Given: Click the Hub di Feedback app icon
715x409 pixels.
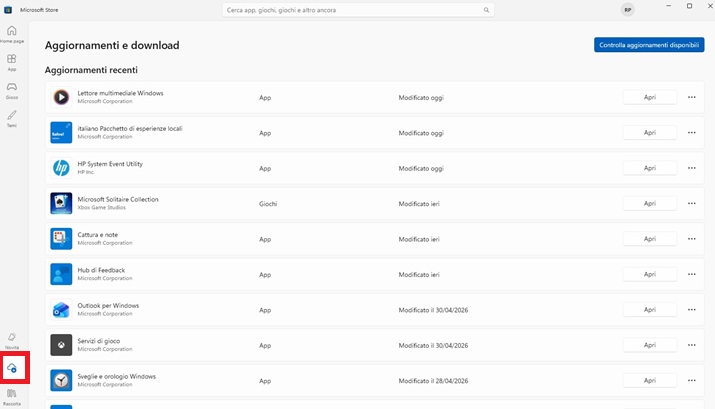Looking at the screenshot, I should pyautogui.click(x=61, y=274).
